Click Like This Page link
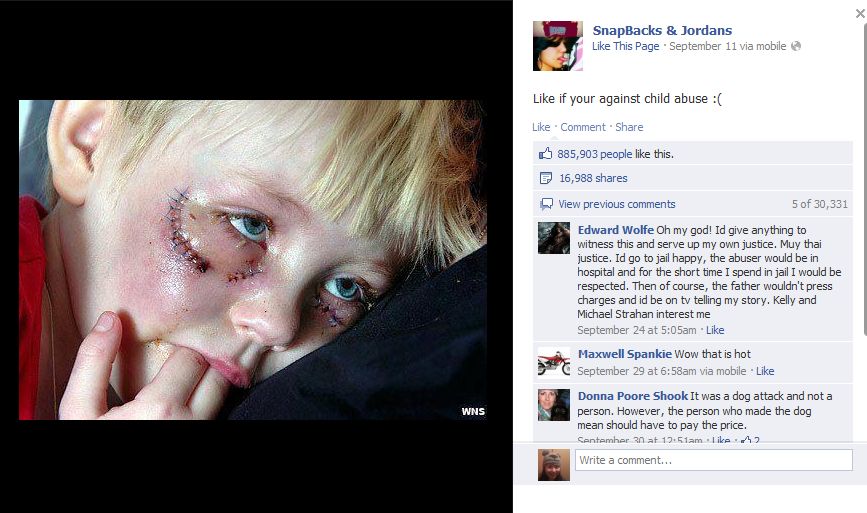Screen dimensions: 867x513 click(x=625, y=46)
